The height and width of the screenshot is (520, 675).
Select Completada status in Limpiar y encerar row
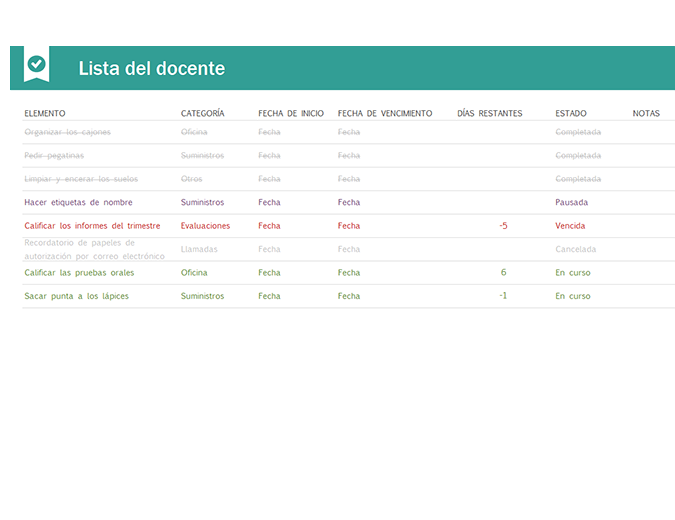[x=578, y=179]
